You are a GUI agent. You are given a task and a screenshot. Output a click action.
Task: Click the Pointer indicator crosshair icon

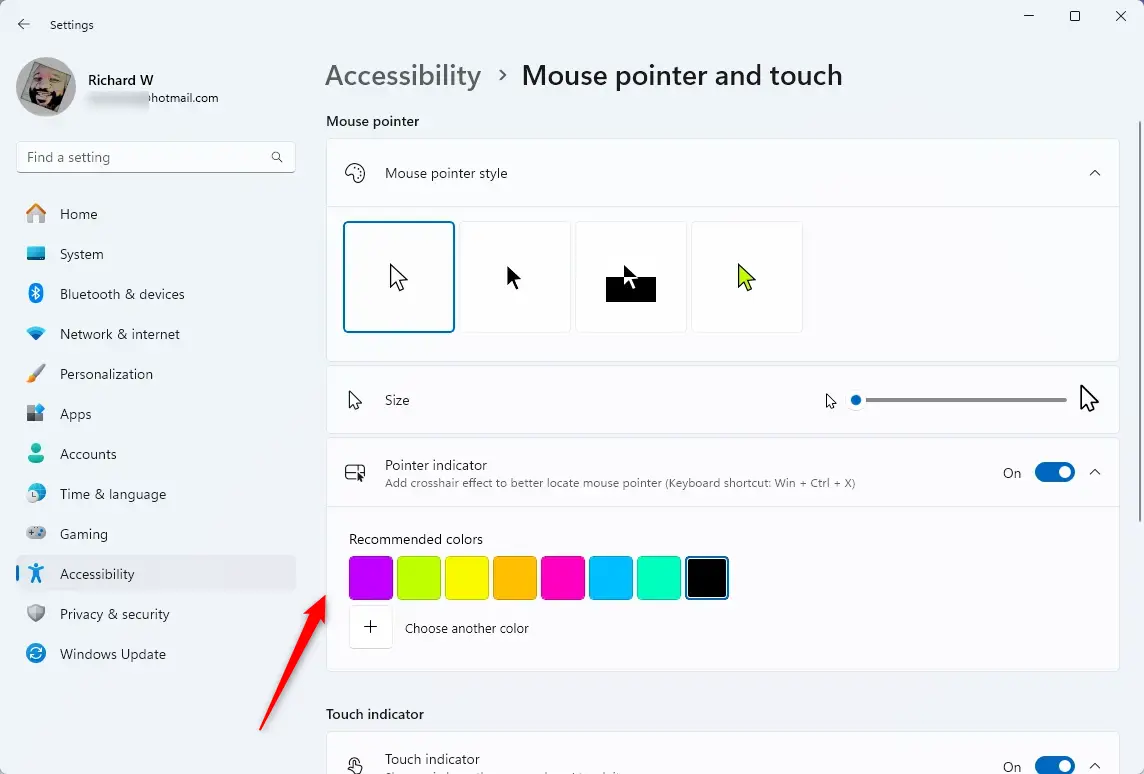[355, 473]
